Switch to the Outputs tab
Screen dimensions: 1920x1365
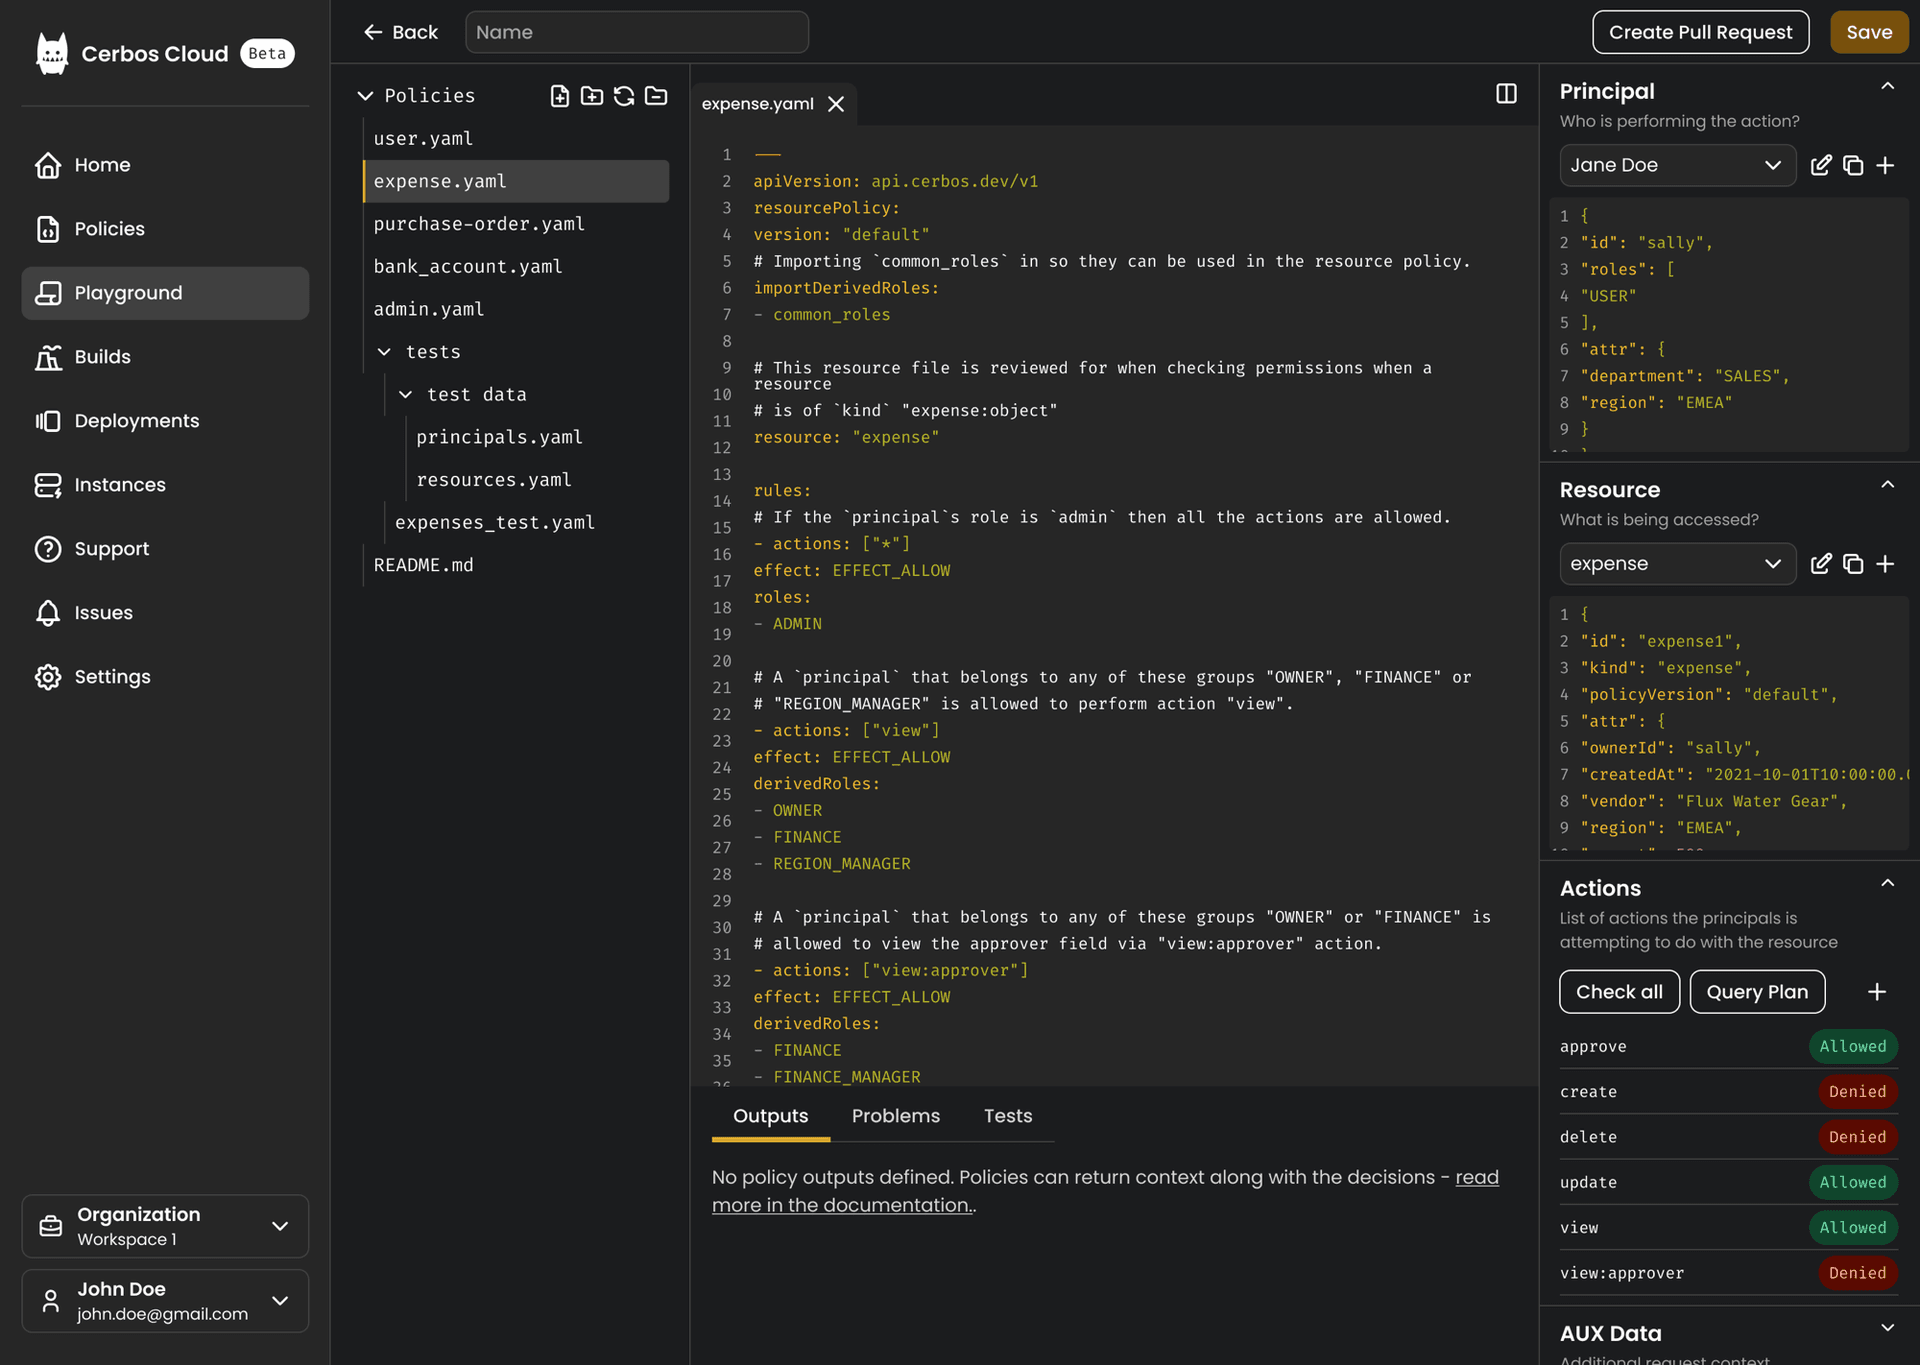[x=770, y=1116]
